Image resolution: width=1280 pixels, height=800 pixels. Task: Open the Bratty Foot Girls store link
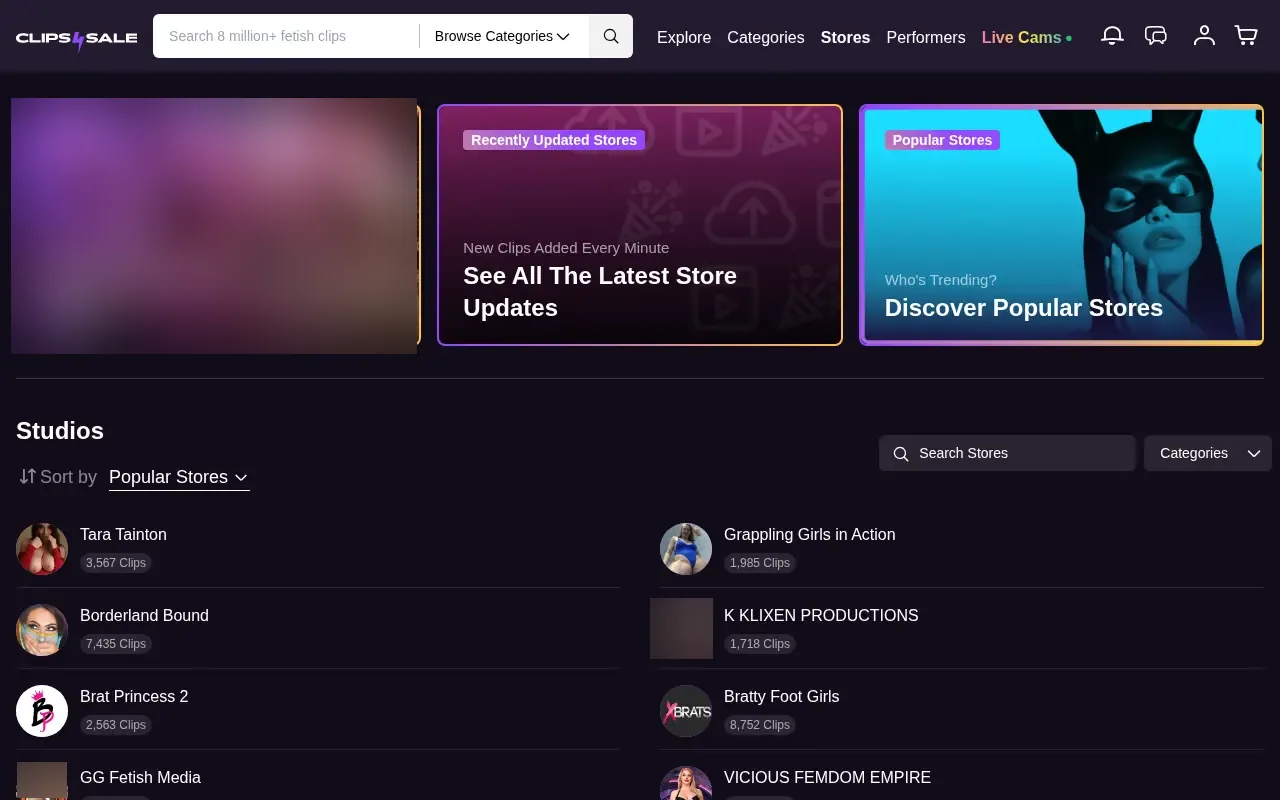(x=781, y=697)
